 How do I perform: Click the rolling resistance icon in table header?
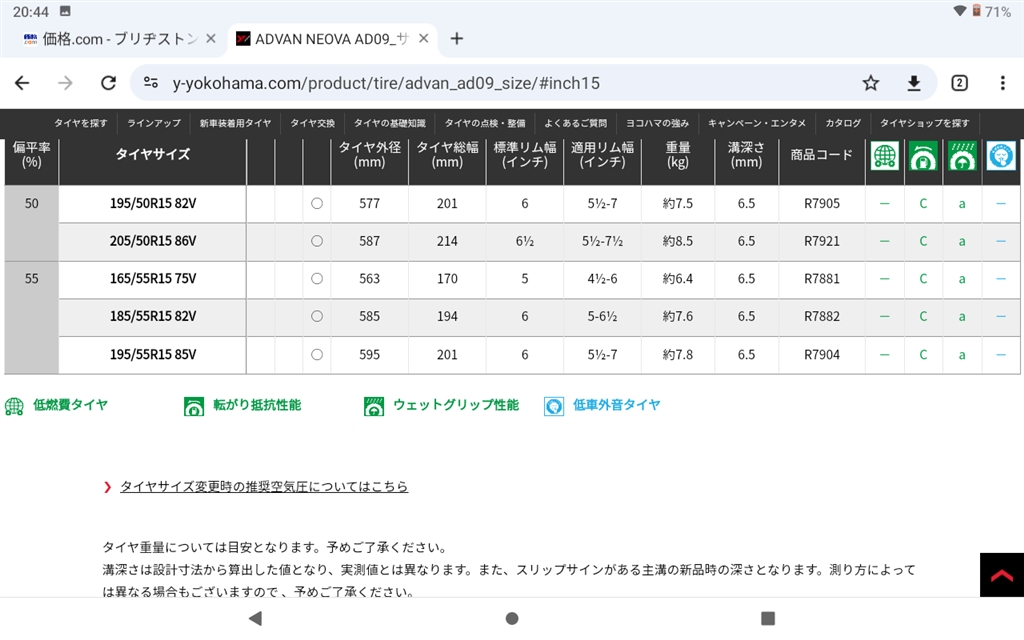click(923, 155)
